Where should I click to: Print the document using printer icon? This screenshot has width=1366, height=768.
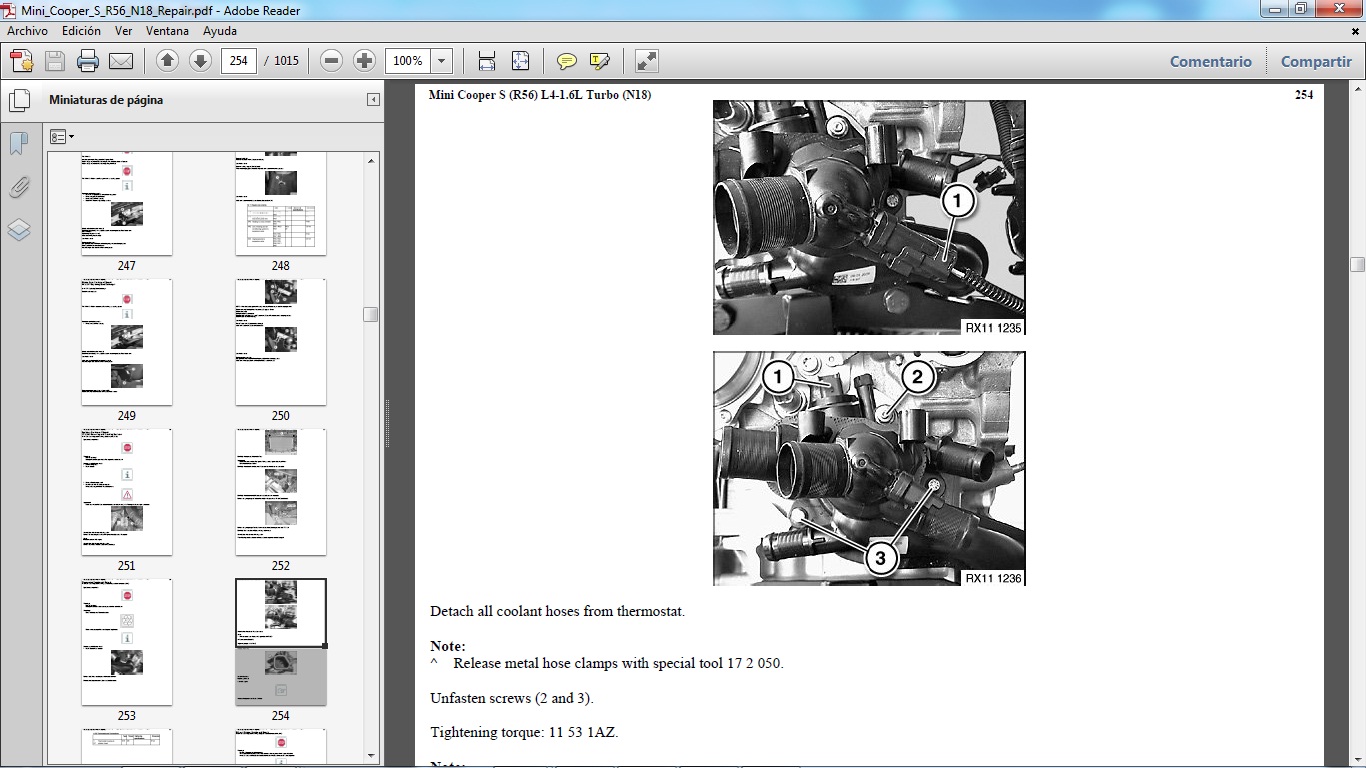coord(88,61)
